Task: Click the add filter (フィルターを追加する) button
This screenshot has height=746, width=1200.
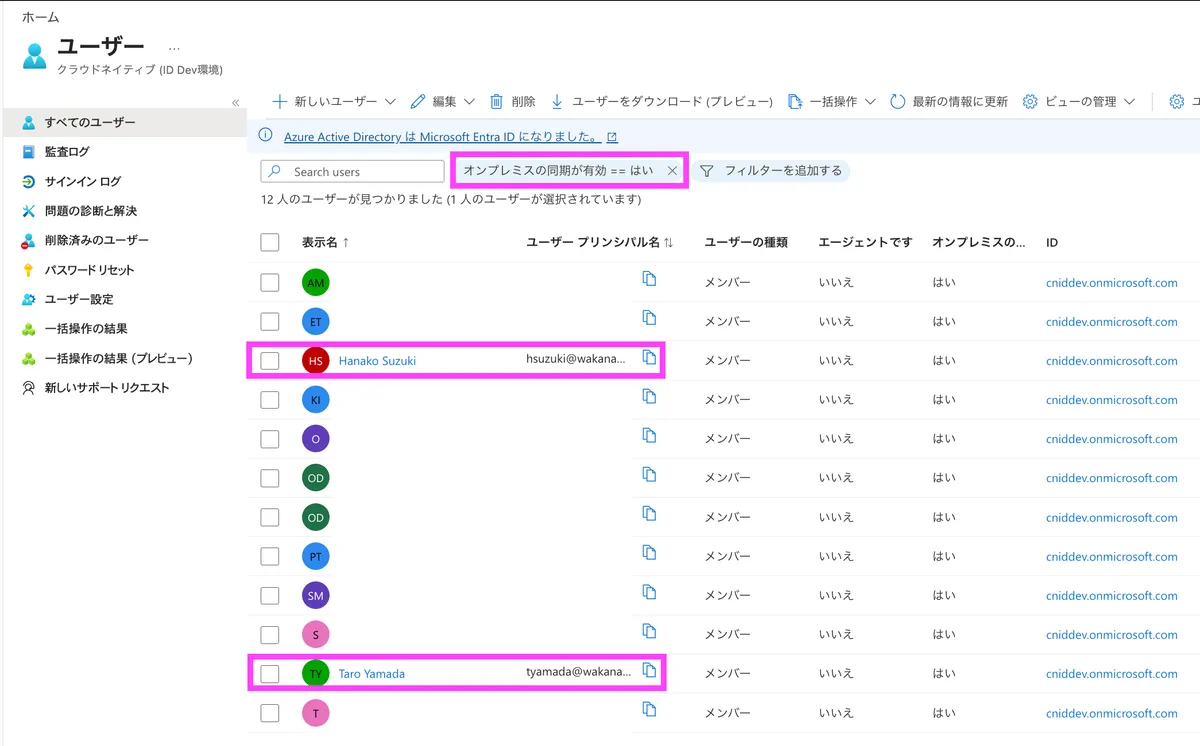Action: click(771, 171)
